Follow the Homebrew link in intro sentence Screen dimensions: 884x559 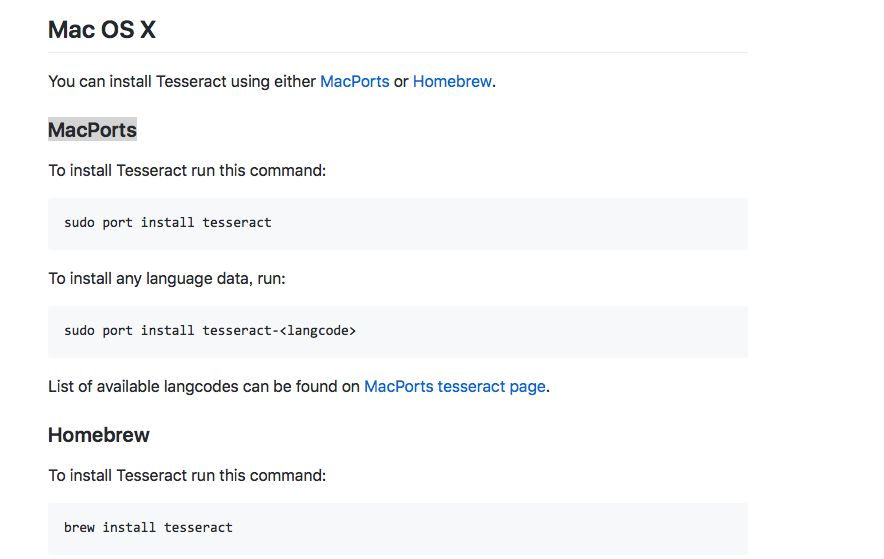coord(452,82)
